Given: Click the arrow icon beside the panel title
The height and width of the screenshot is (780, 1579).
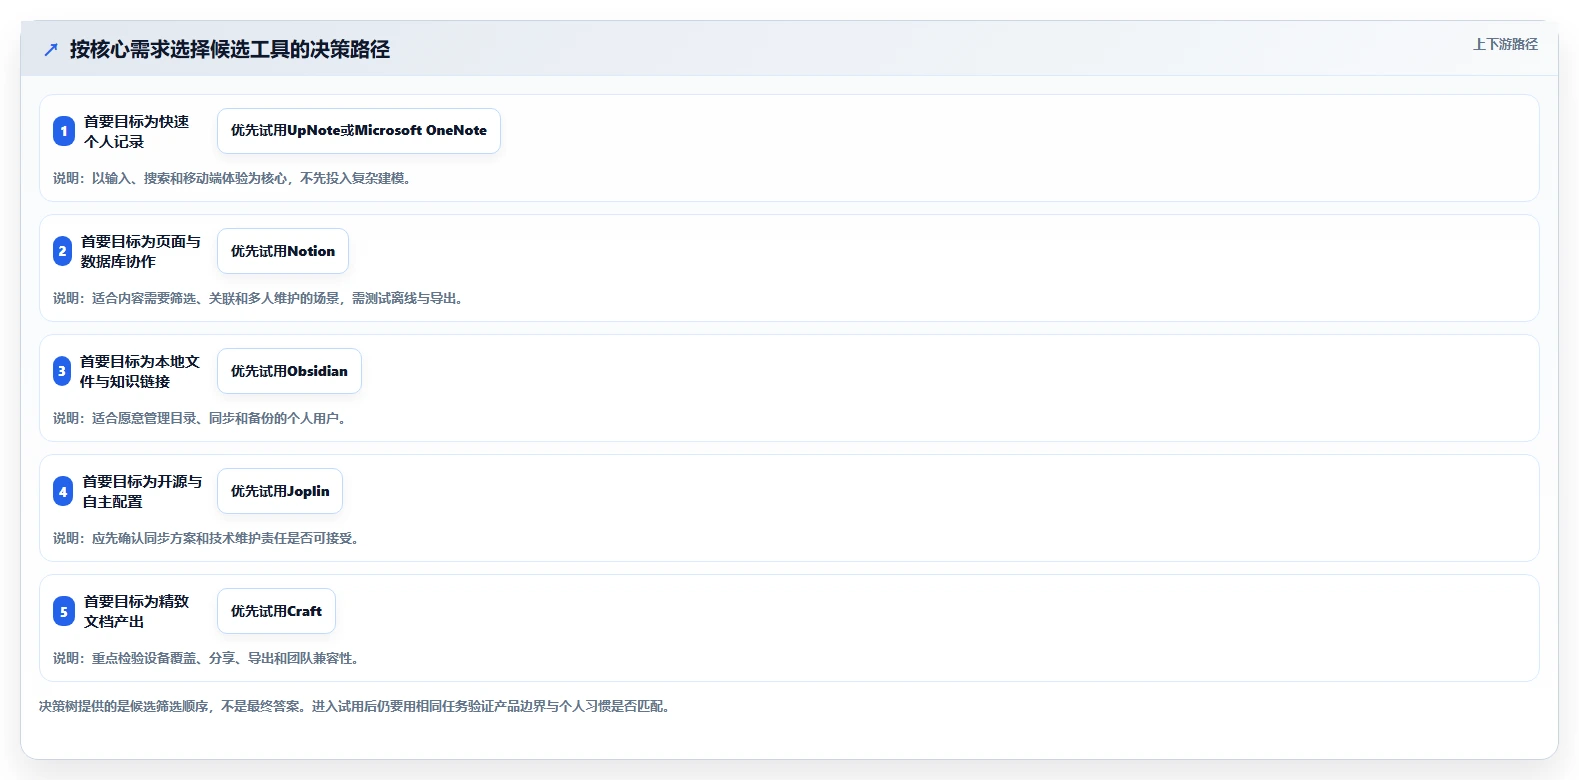Looking at the screenshot, I should pyautogui.click(x=51, y=49).
